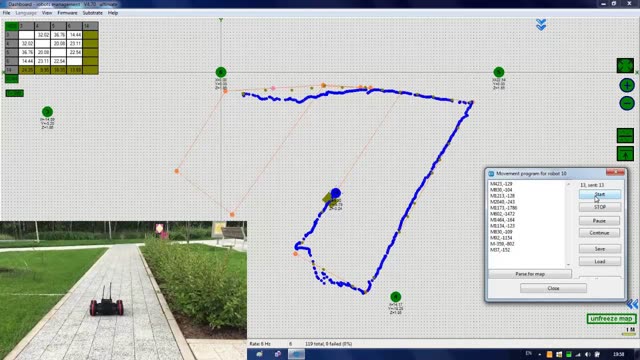This screenshot has height=360, width=640.
Task: Open the View menu
Action: tap(47, 13)
